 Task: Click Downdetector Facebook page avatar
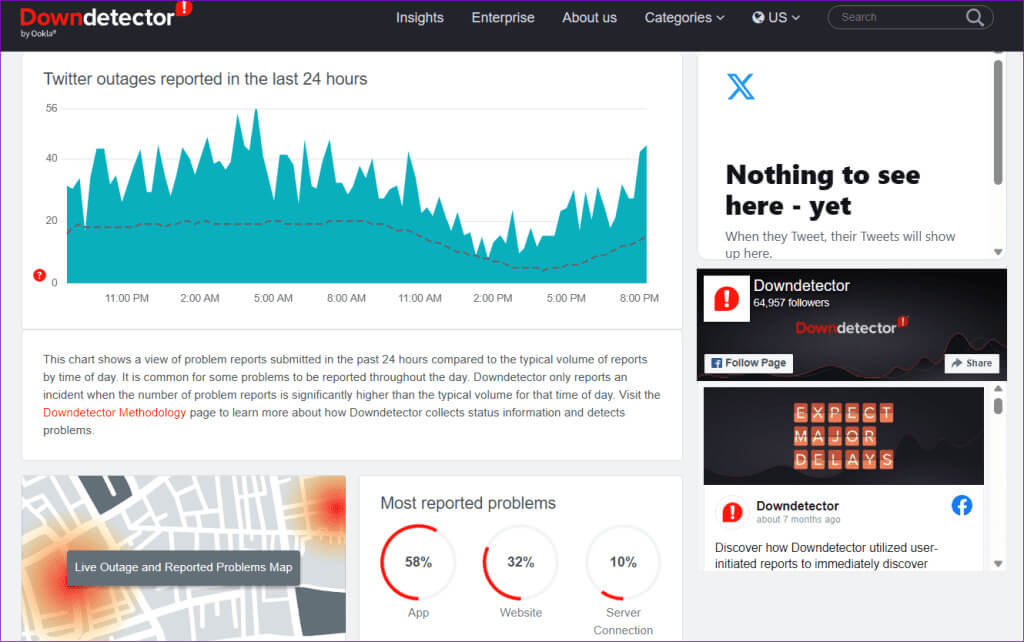(726, 299)
